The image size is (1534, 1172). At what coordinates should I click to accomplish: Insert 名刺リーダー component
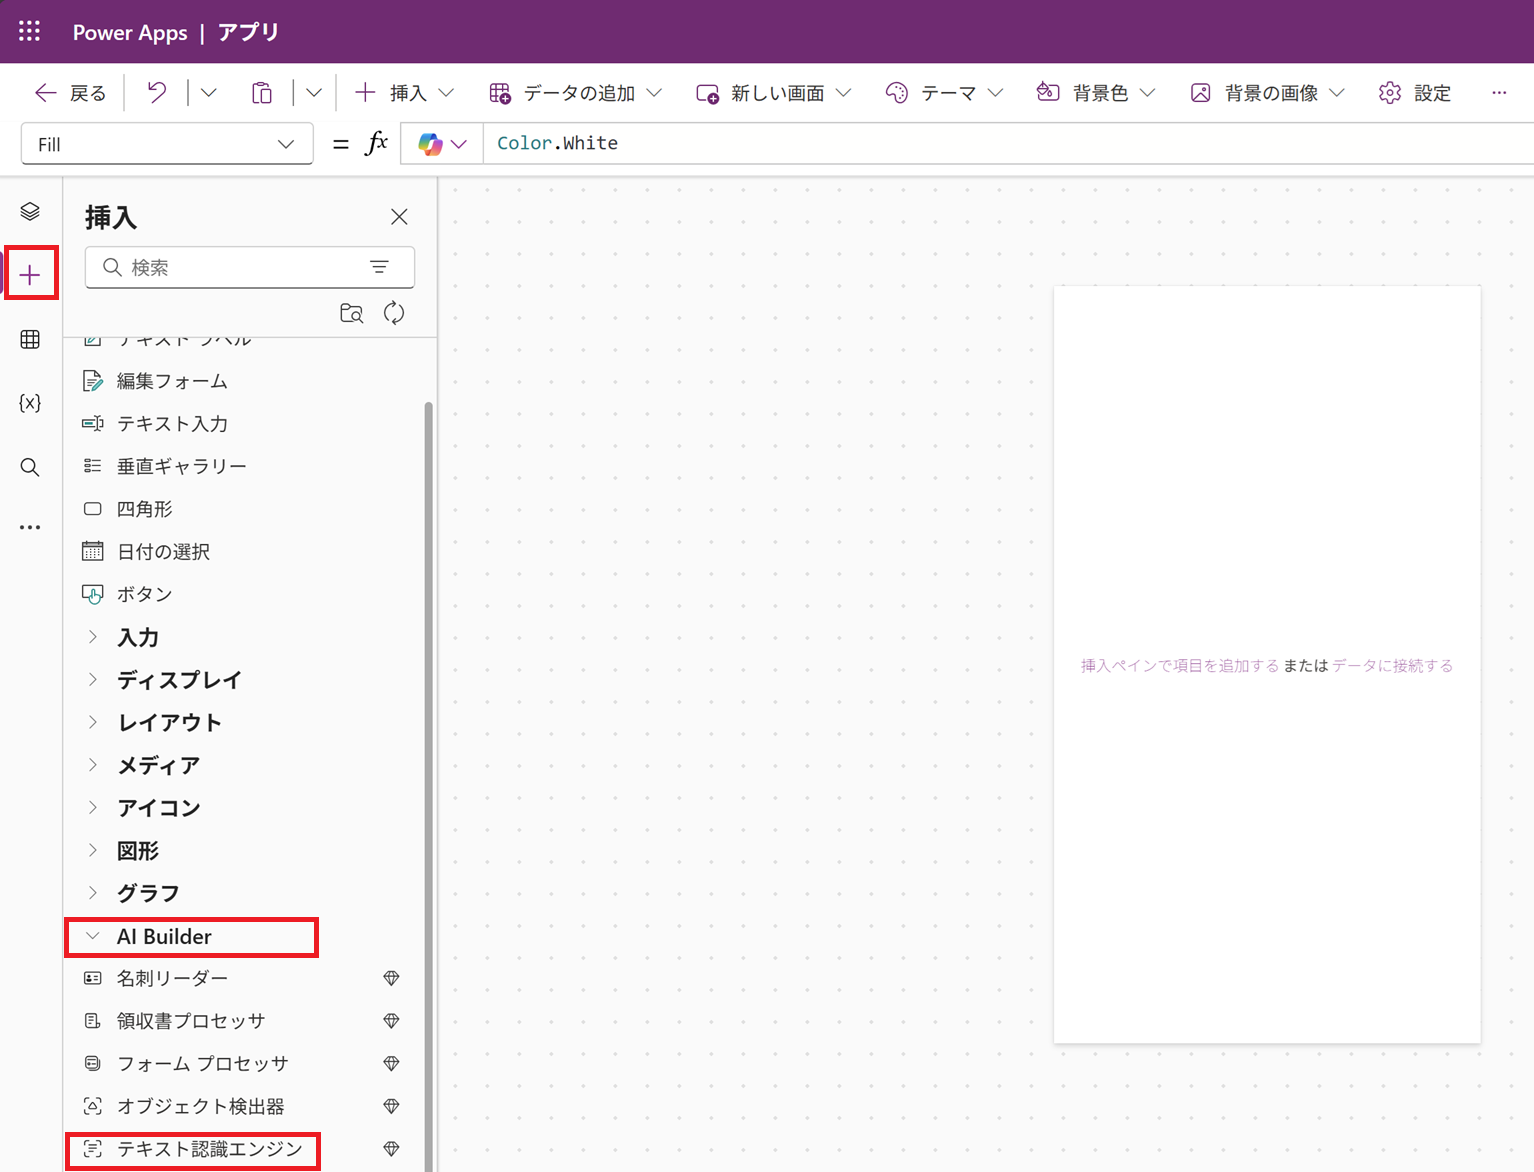click(x=172, y=978)
